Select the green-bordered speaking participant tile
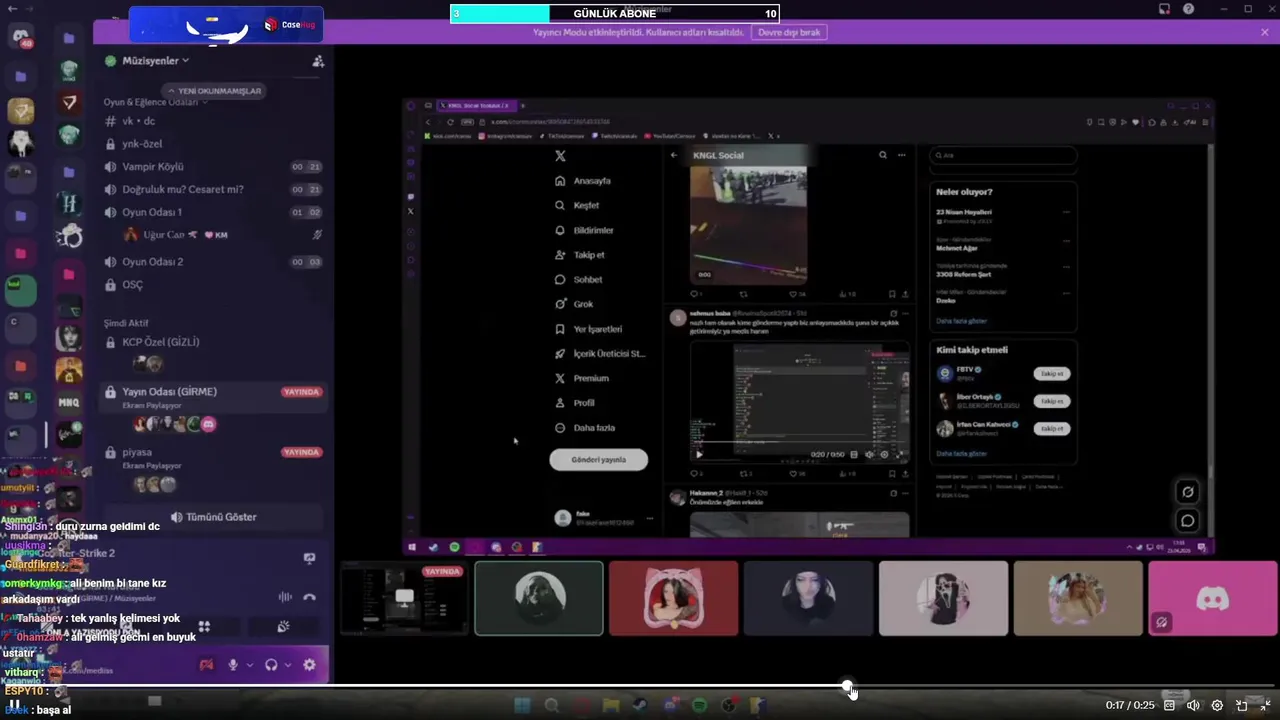 coord(539,598)
